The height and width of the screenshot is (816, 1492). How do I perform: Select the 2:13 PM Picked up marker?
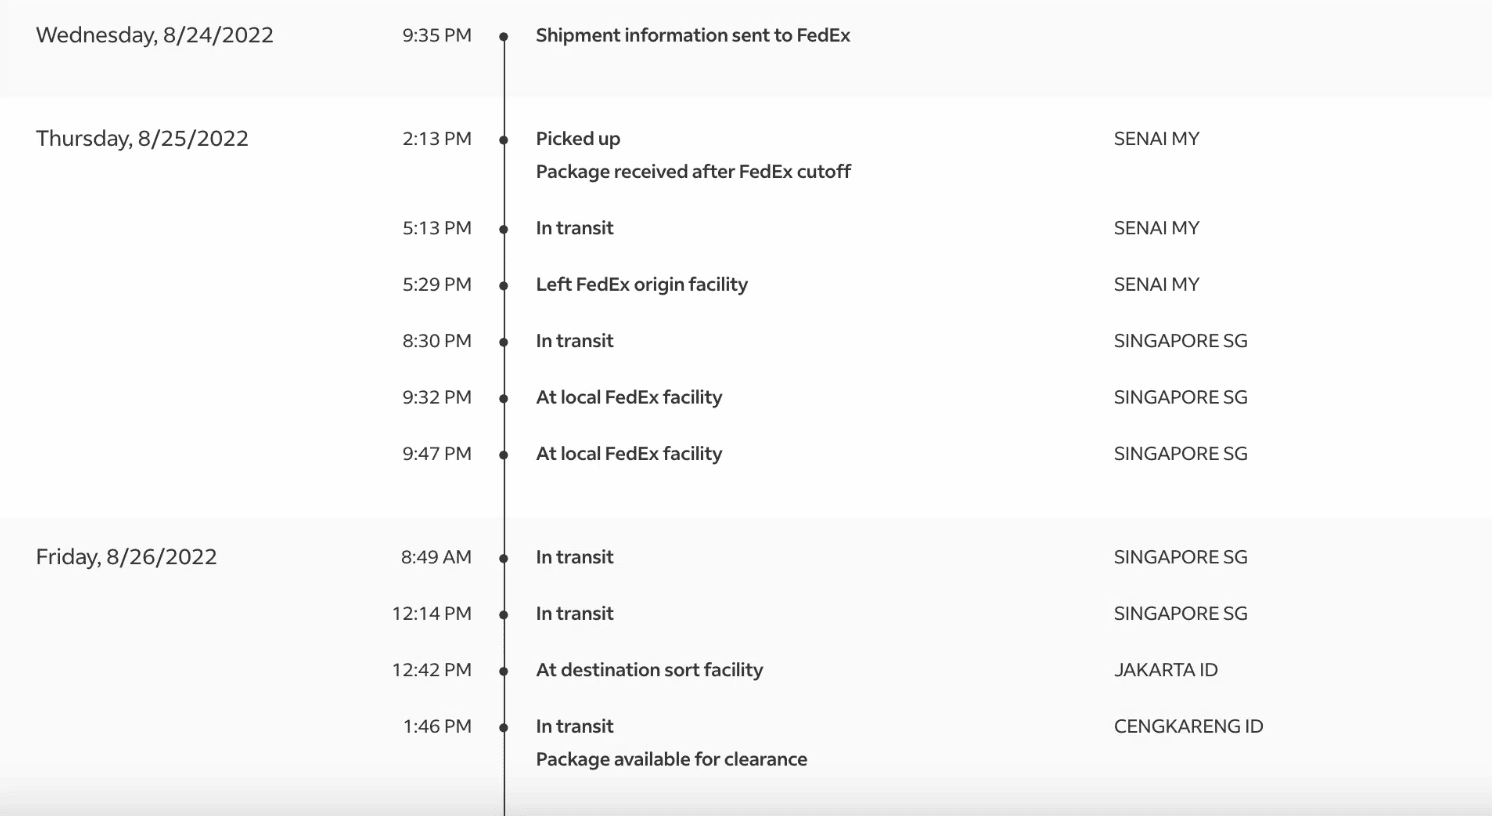(504, 140)
